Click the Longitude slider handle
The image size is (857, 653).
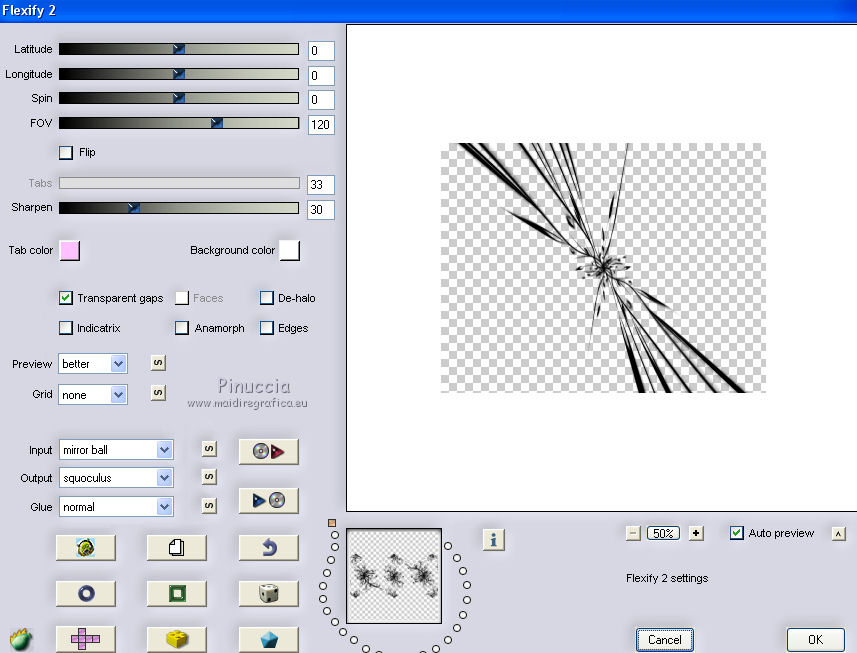(x=179, y=74)
